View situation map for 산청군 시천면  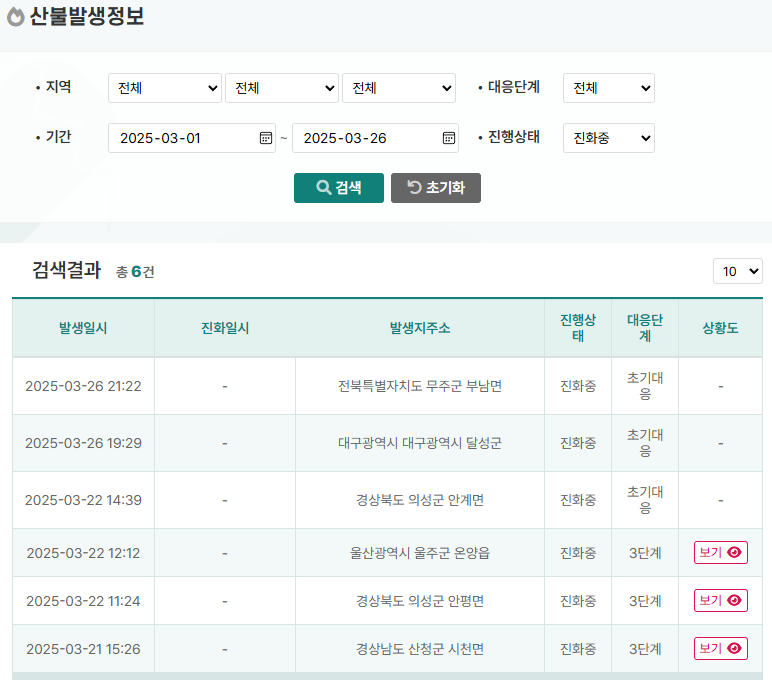click(x=720, y=648)
